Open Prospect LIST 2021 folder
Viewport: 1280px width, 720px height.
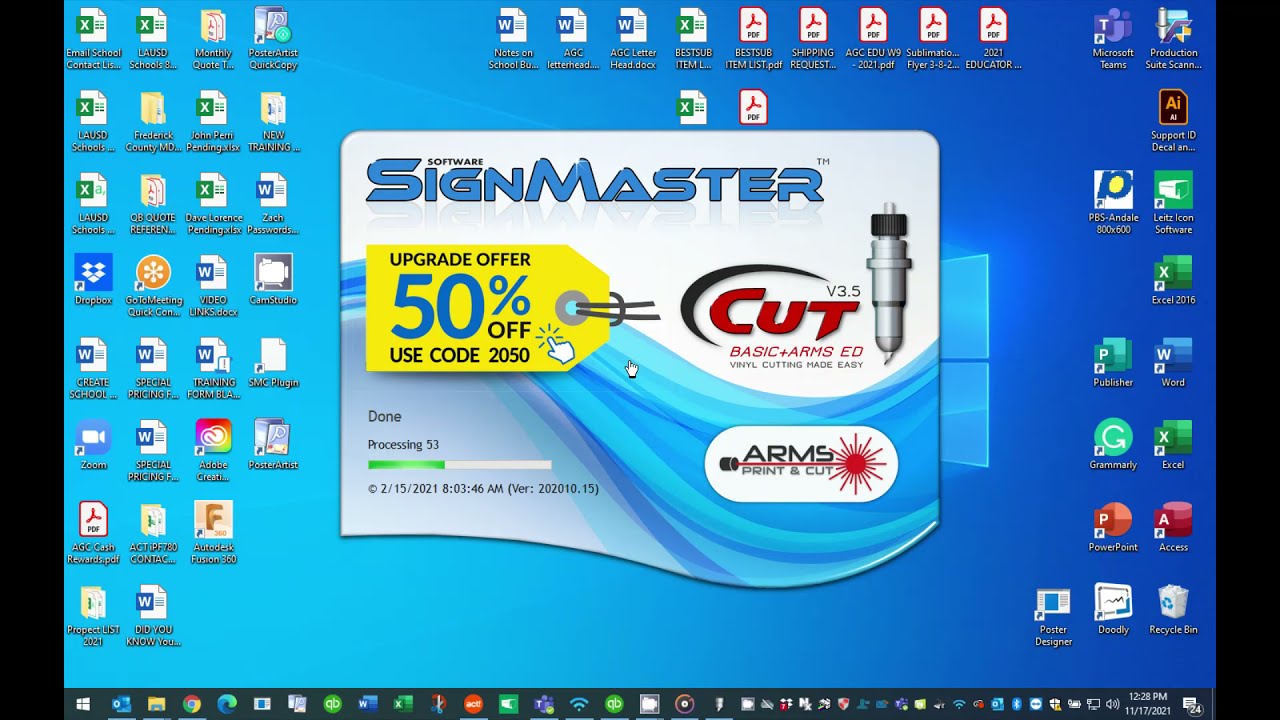pos(93,617)
